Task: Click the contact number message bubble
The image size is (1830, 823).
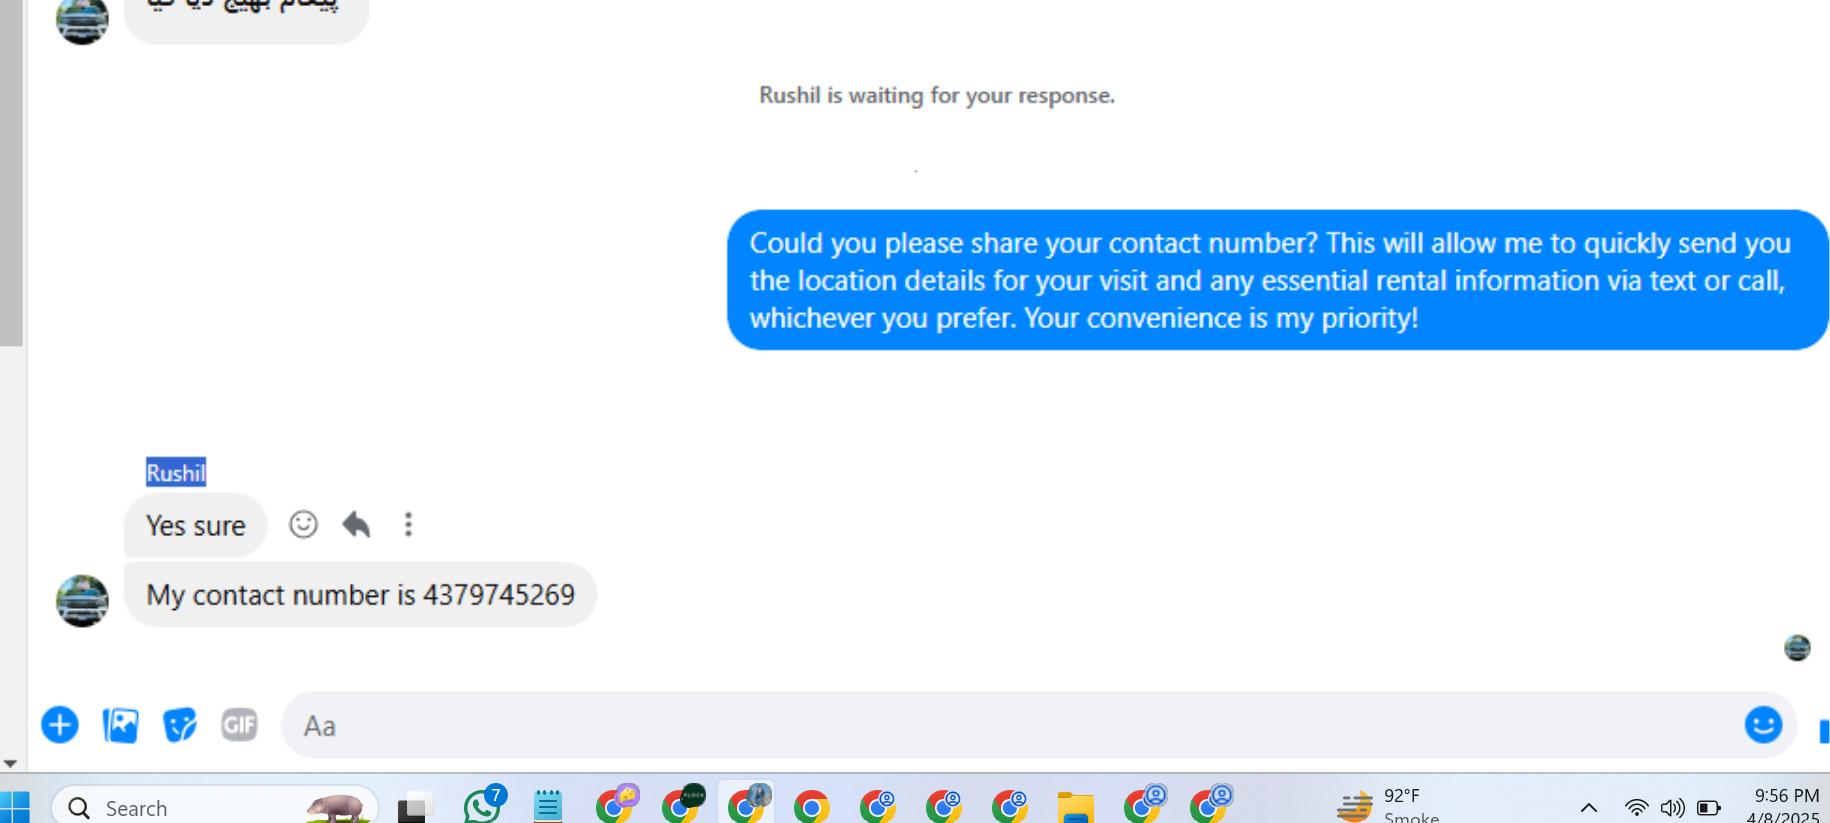Action: click(x=360, y=595)
